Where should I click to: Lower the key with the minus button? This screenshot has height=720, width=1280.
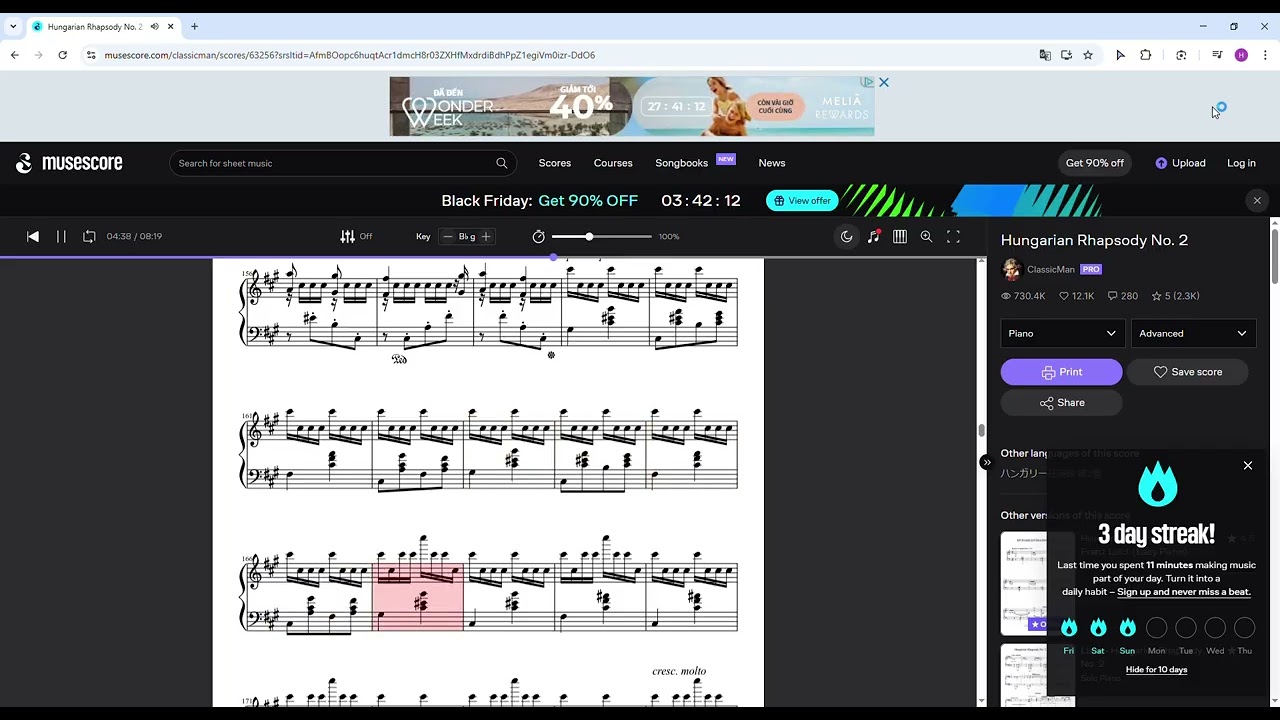click(447, 236)
